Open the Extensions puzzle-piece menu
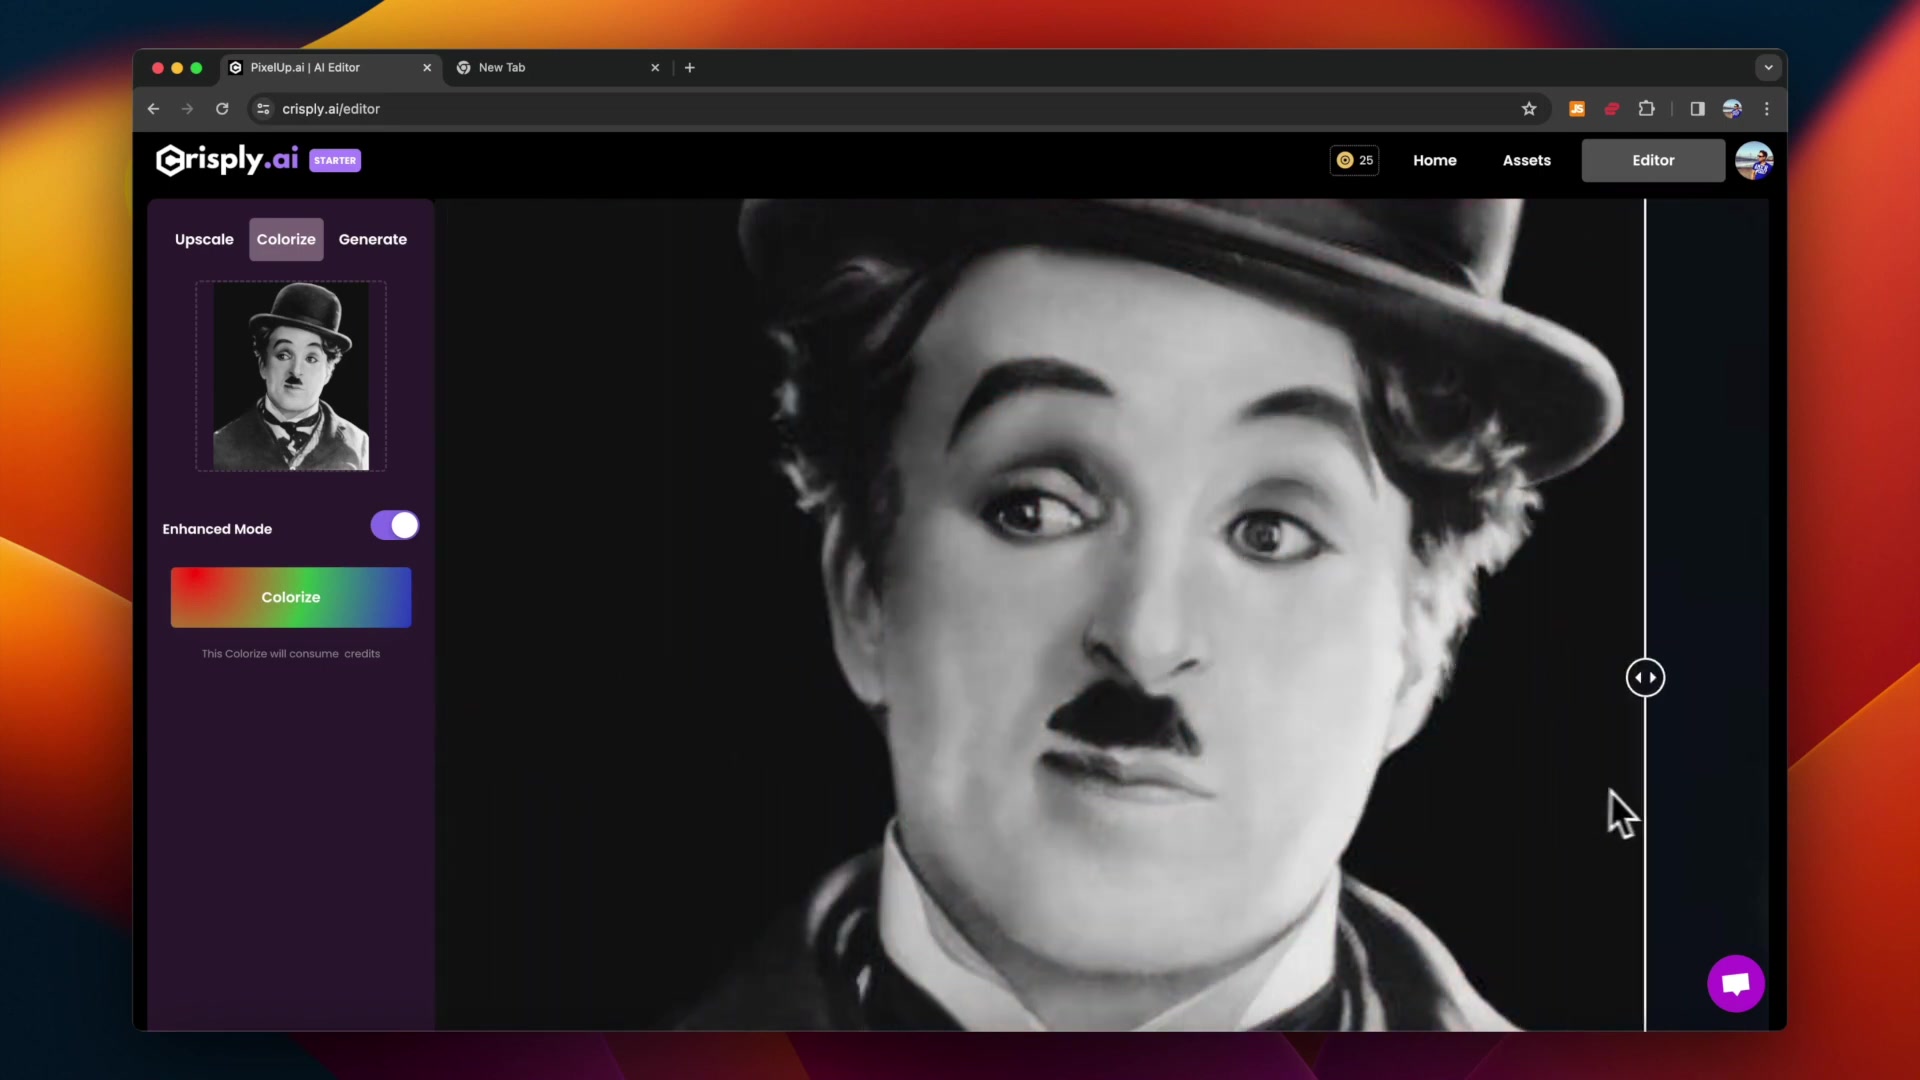 tap(1646, 109)
